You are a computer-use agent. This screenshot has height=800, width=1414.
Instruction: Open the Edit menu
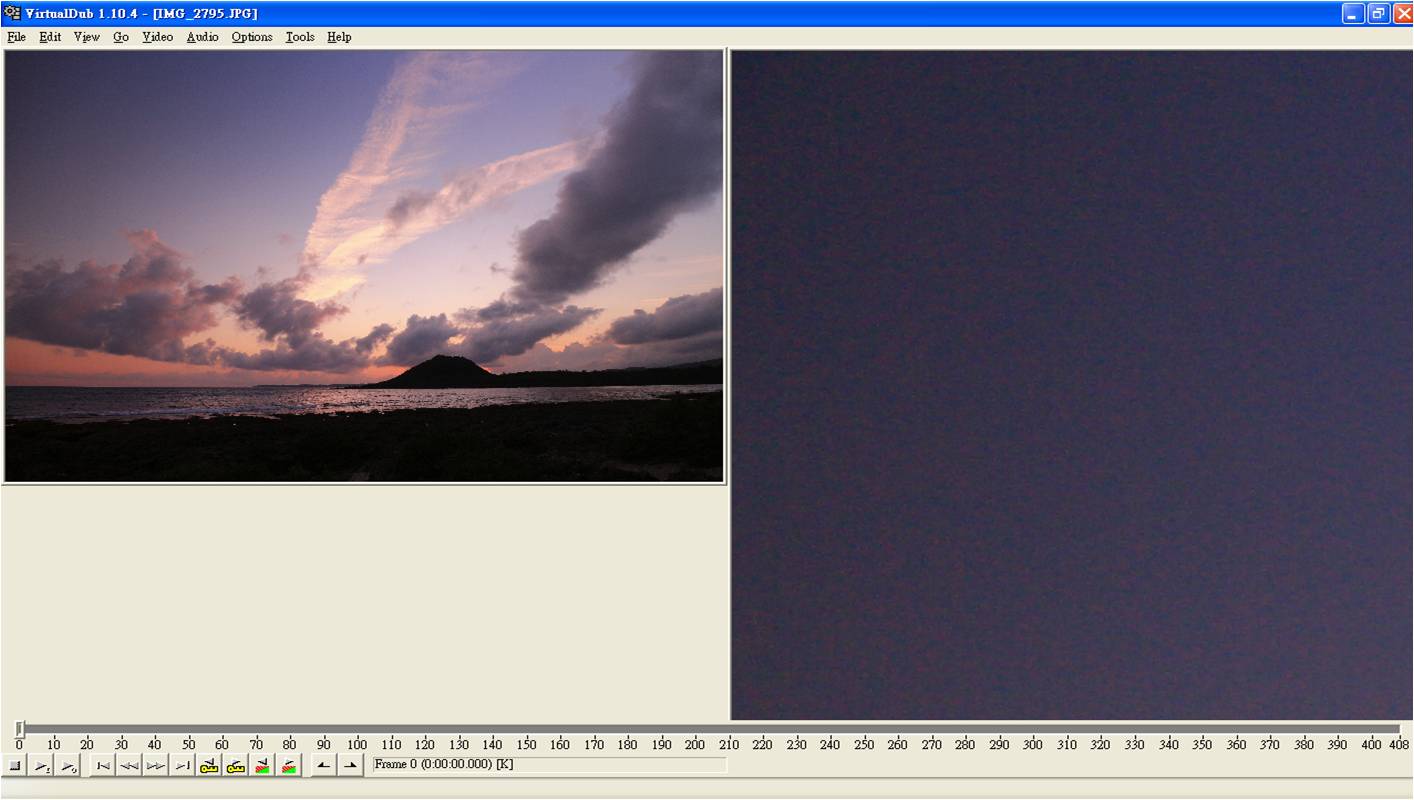pos(50,37)
